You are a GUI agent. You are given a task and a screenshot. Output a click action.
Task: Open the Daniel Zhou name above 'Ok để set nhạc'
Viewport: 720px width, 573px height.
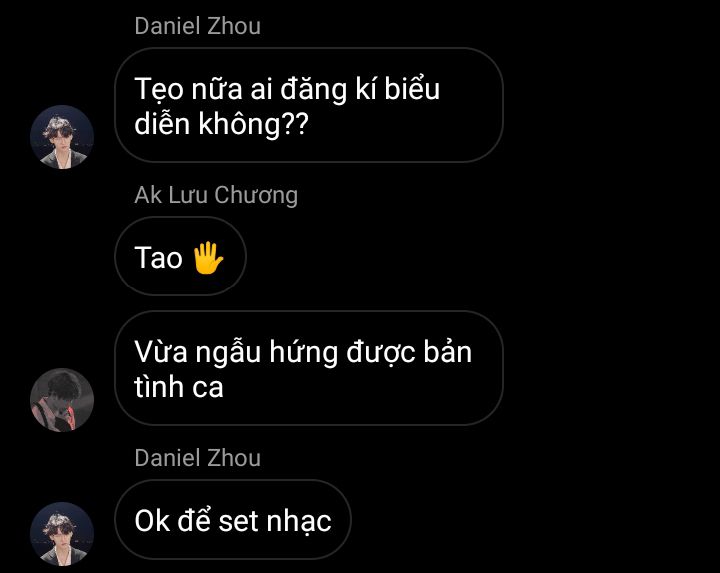197,458
